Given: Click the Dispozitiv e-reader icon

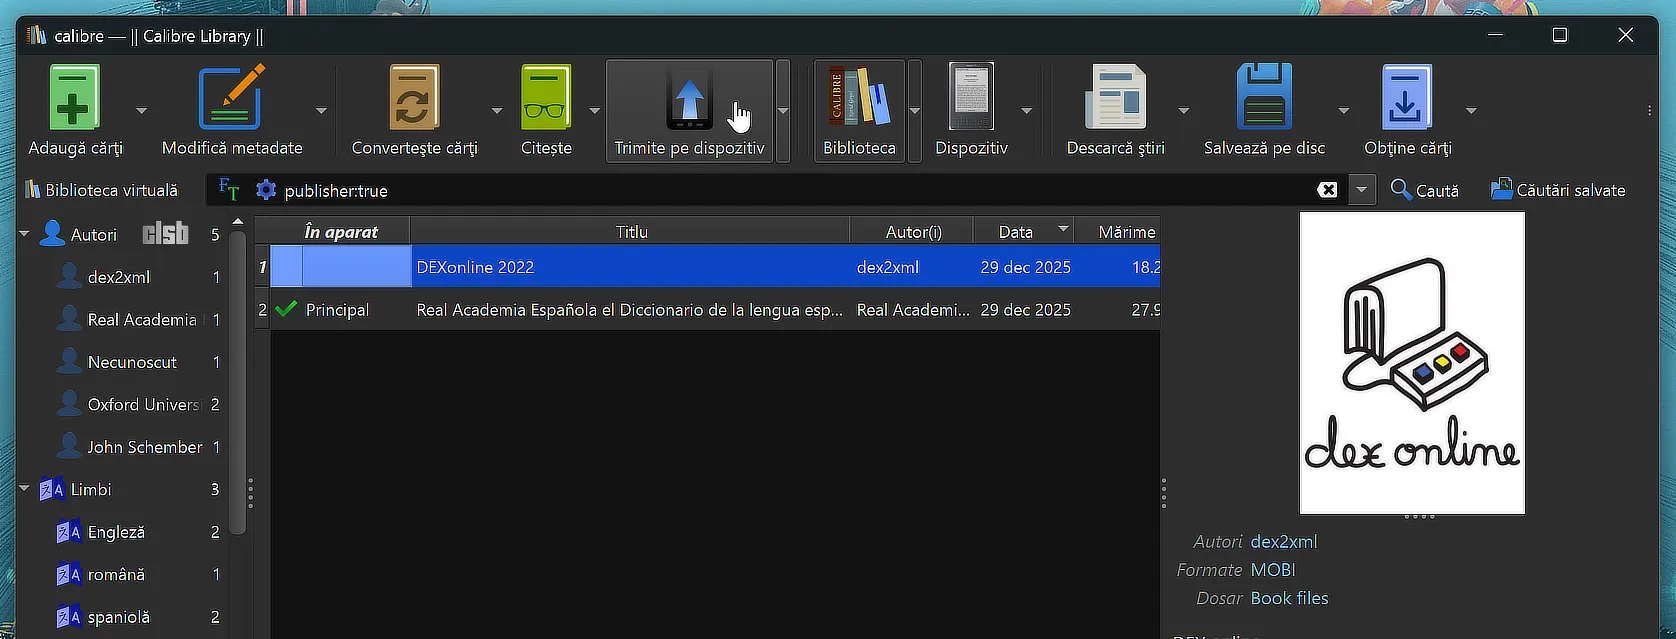Looking at the screenshot, I should pos(971,98).
